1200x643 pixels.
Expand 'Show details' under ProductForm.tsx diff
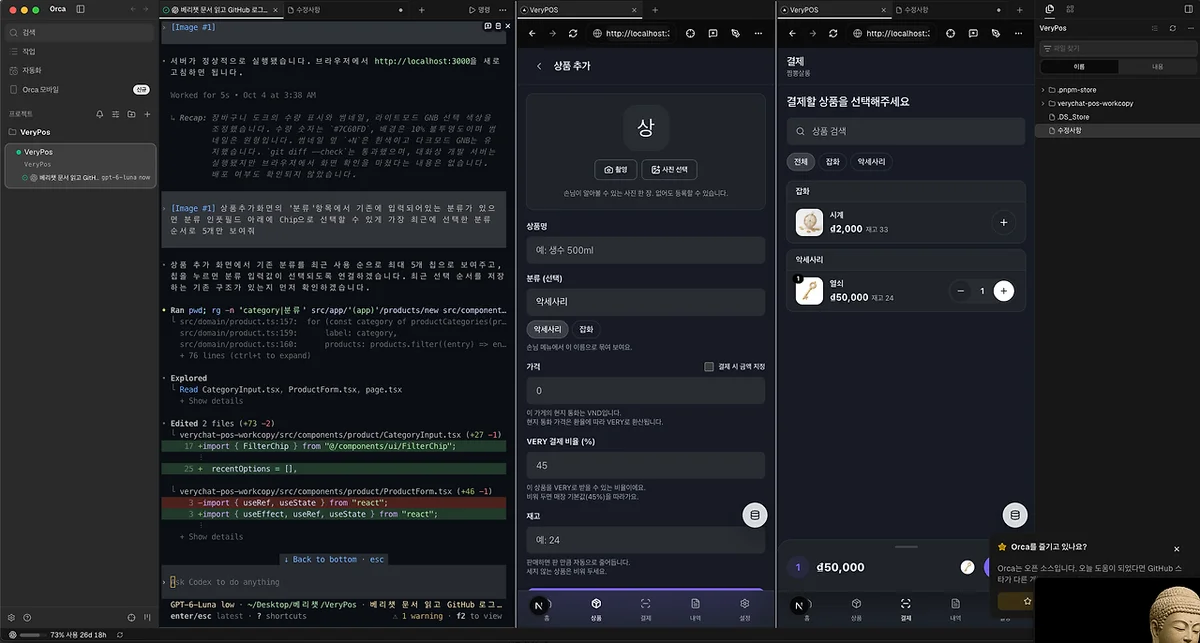tap(211, 537)
